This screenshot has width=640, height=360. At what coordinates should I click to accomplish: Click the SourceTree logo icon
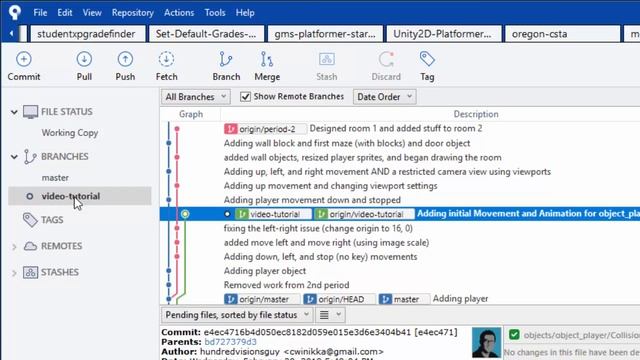pos(15,12)
